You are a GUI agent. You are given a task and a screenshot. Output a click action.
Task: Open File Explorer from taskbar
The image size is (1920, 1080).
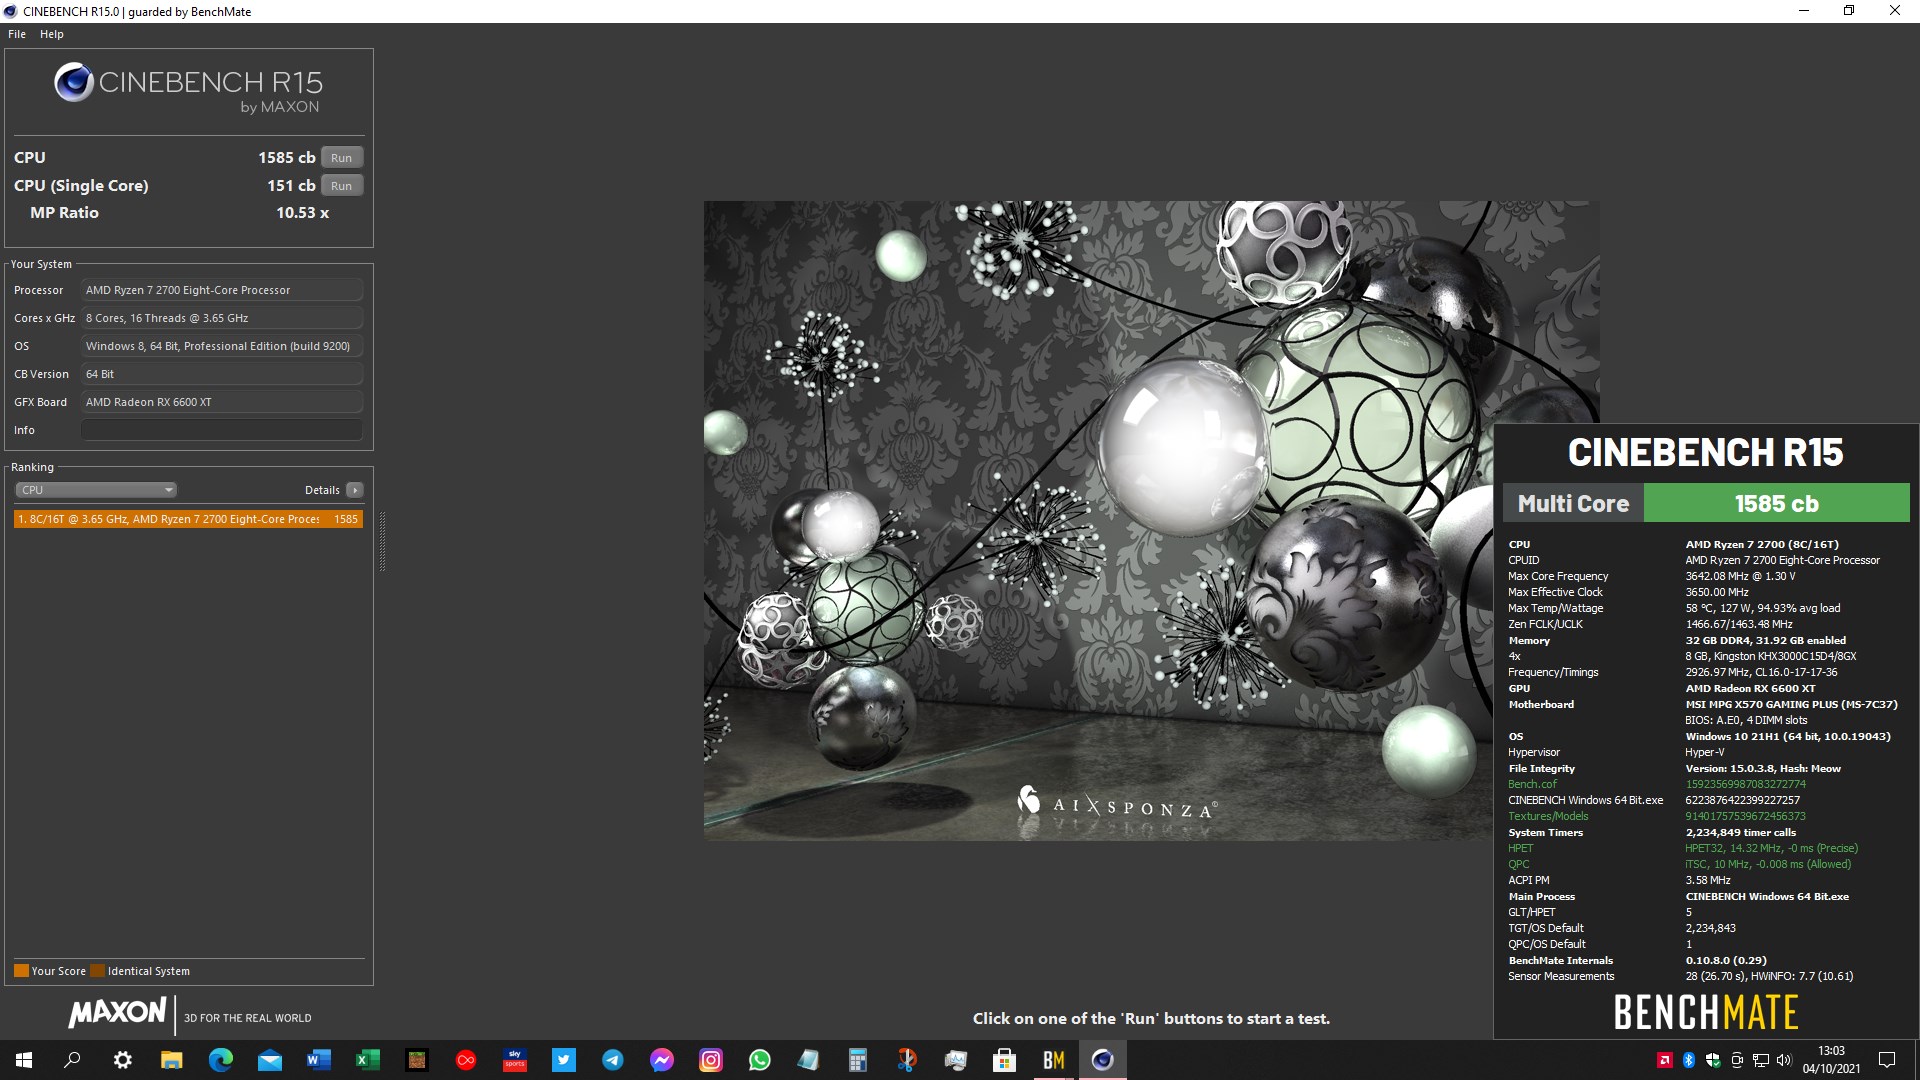pyautogui.click(x=171, y=1060)
